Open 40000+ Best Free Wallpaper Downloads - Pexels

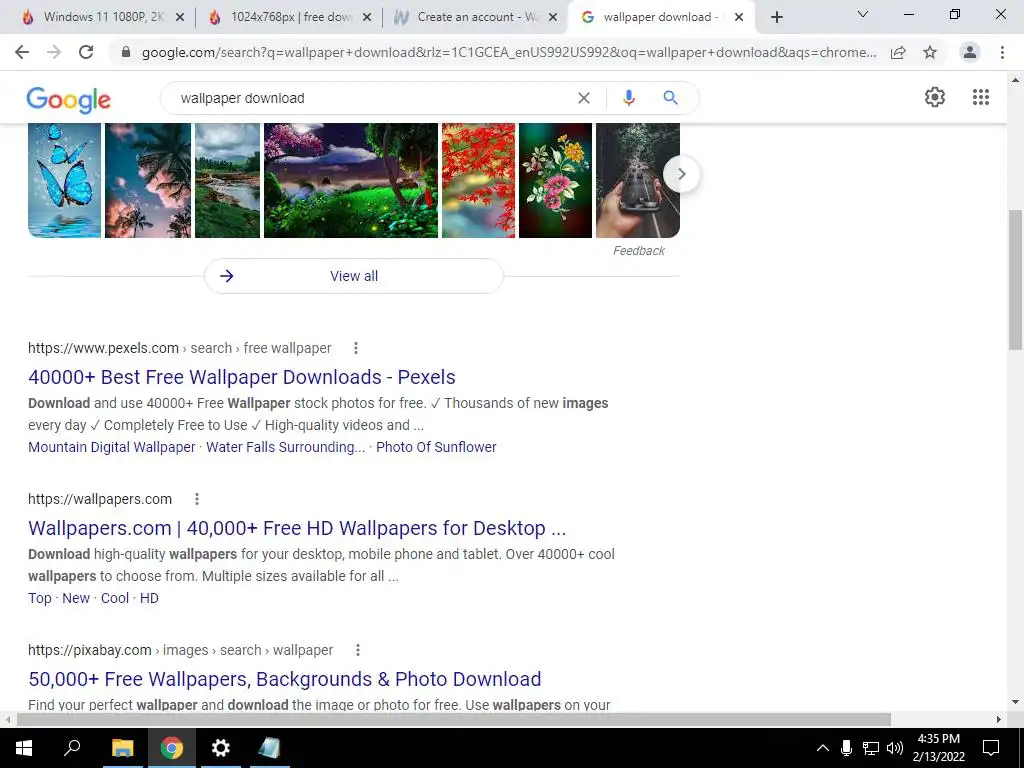point(242,377)
